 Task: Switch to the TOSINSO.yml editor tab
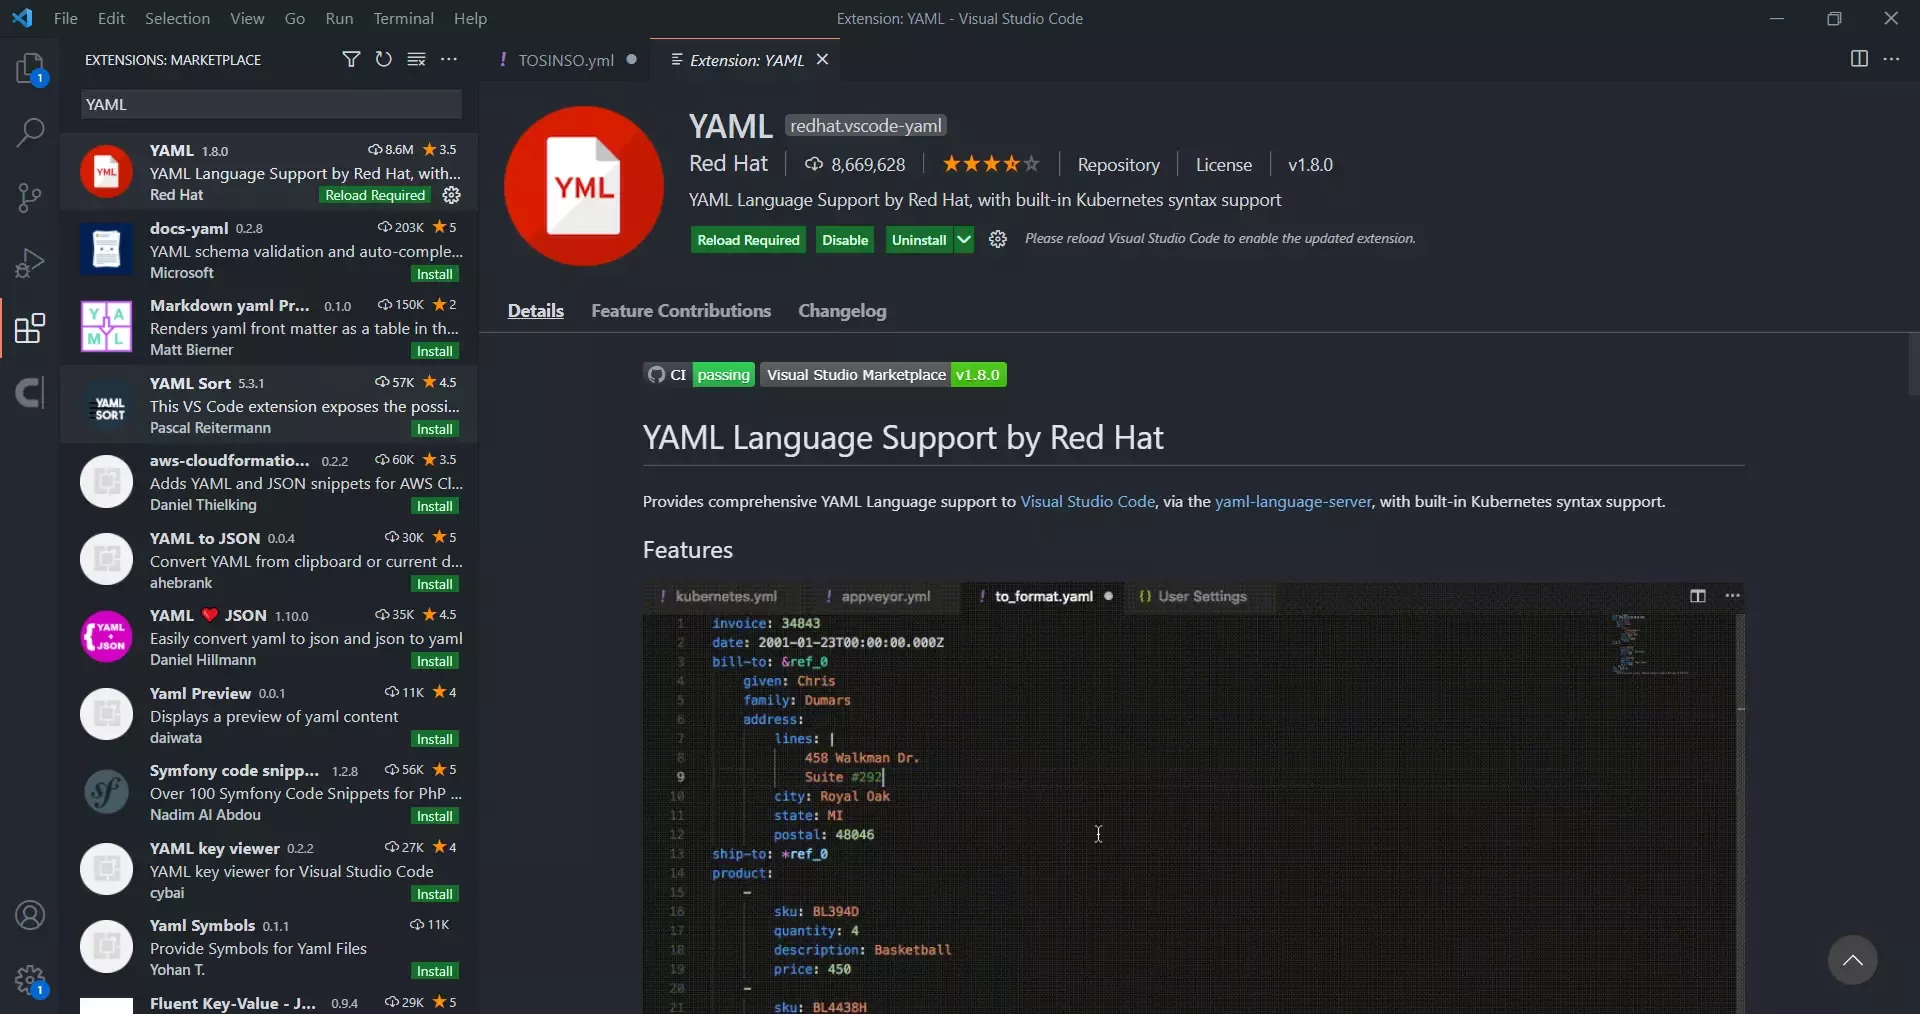click(566, 60)
